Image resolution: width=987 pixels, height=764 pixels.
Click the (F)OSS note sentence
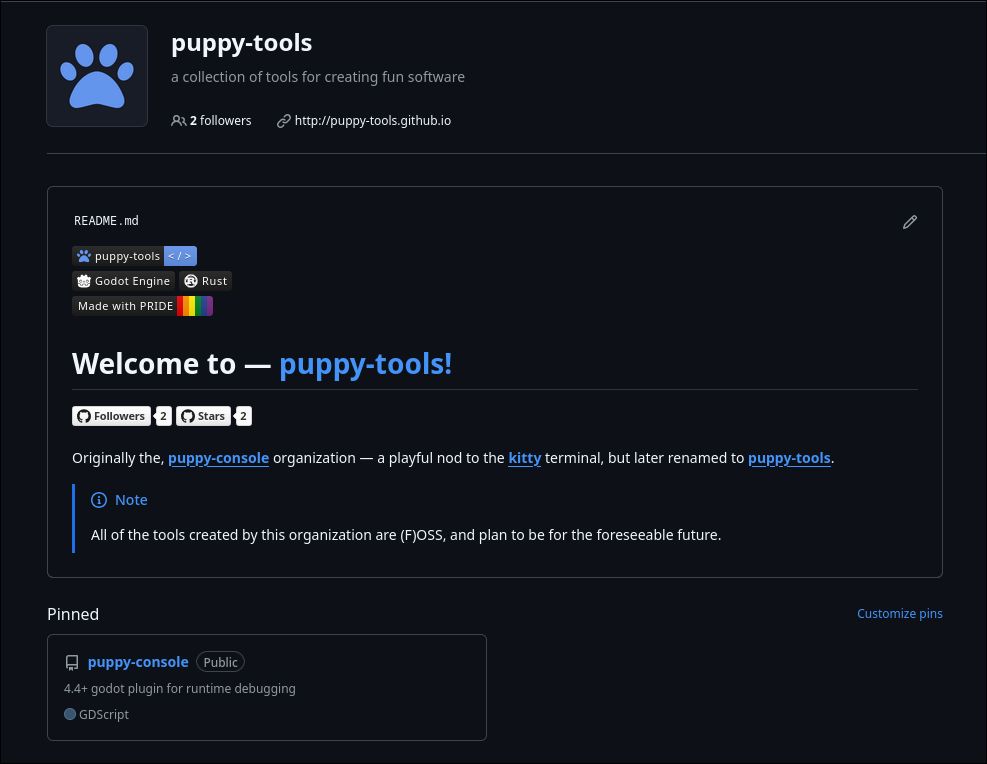406,535
